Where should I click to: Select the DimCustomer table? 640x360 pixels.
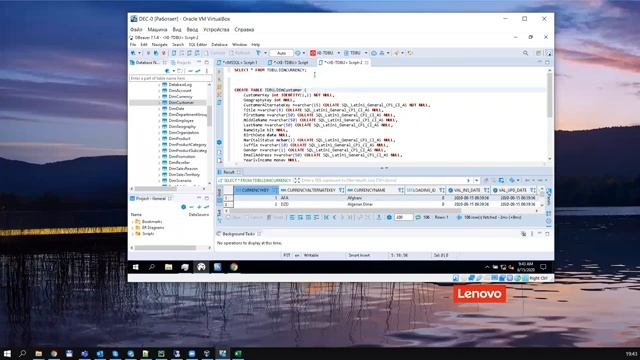tap(181, 102)
